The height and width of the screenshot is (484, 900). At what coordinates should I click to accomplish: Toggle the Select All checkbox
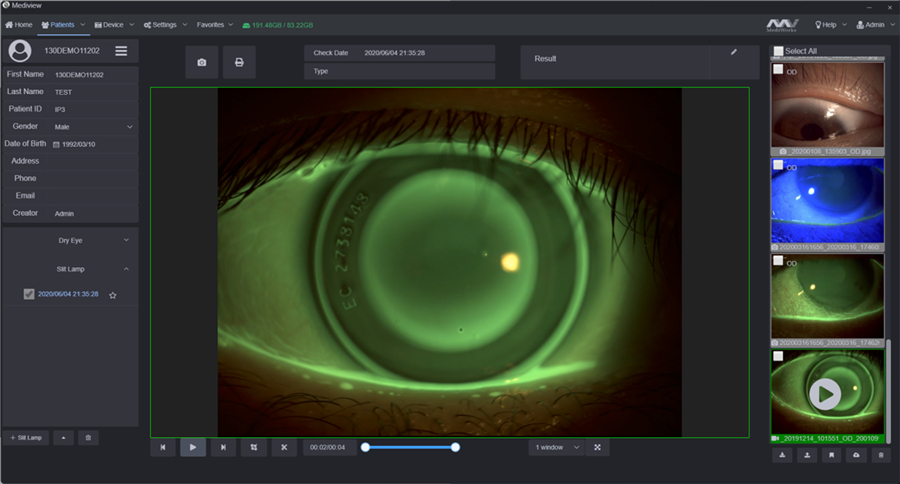click(x=778, y=51)
